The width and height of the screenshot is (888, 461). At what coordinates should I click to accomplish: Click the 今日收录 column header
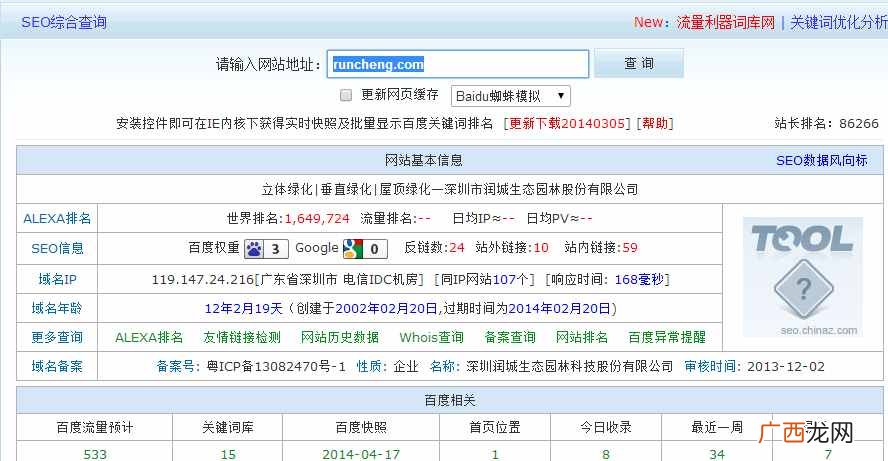(606, 428)
